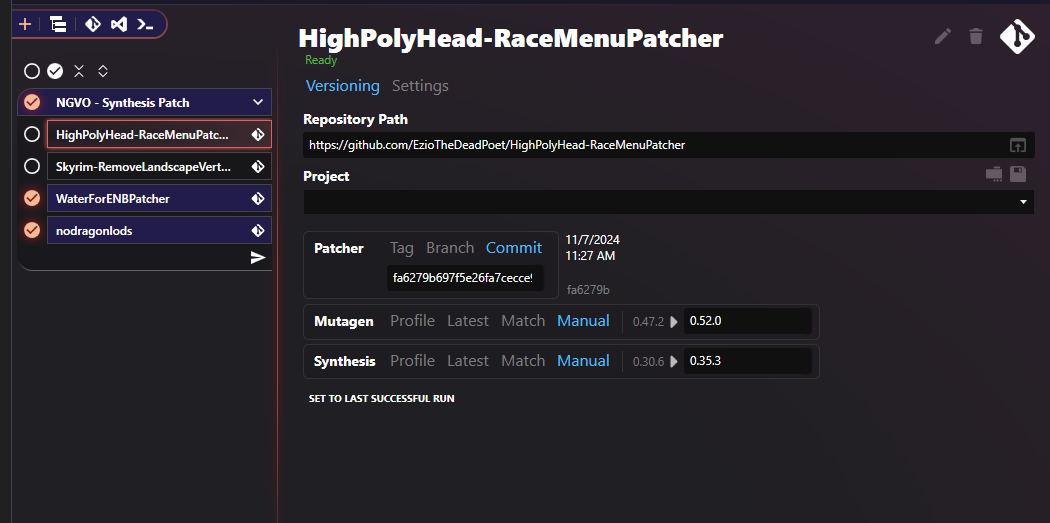1050x523 pixels.
Task: Apply Synthesis 0.30.6 version arrow
Action: tap(674, 362)
